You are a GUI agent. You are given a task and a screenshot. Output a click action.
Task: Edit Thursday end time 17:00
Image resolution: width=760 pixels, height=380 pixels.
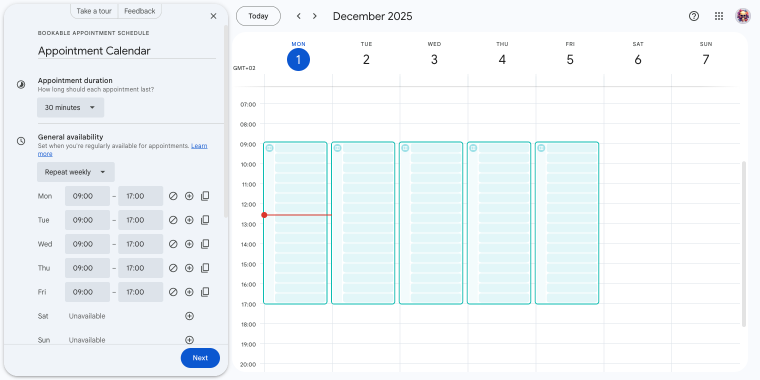(x=141, y=268)
